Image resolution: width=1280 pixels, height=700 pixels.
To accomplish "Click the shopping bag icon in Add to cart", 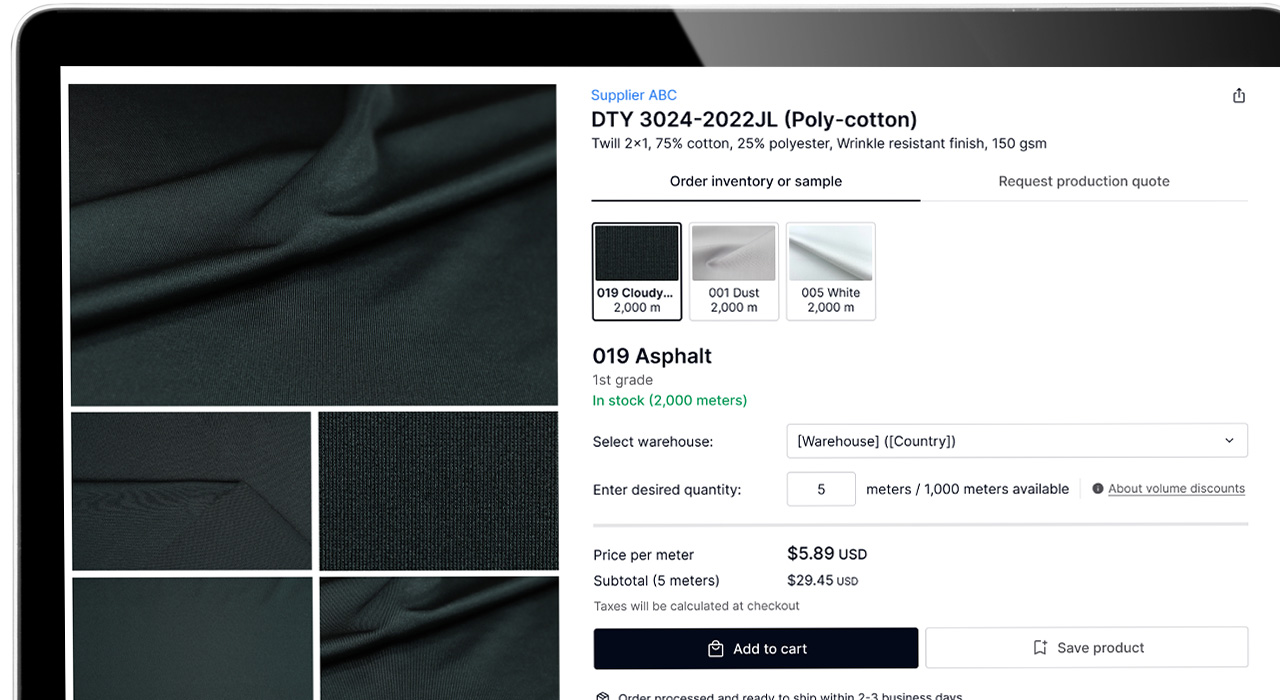I will pyautogui.click(x=715, y=649).
